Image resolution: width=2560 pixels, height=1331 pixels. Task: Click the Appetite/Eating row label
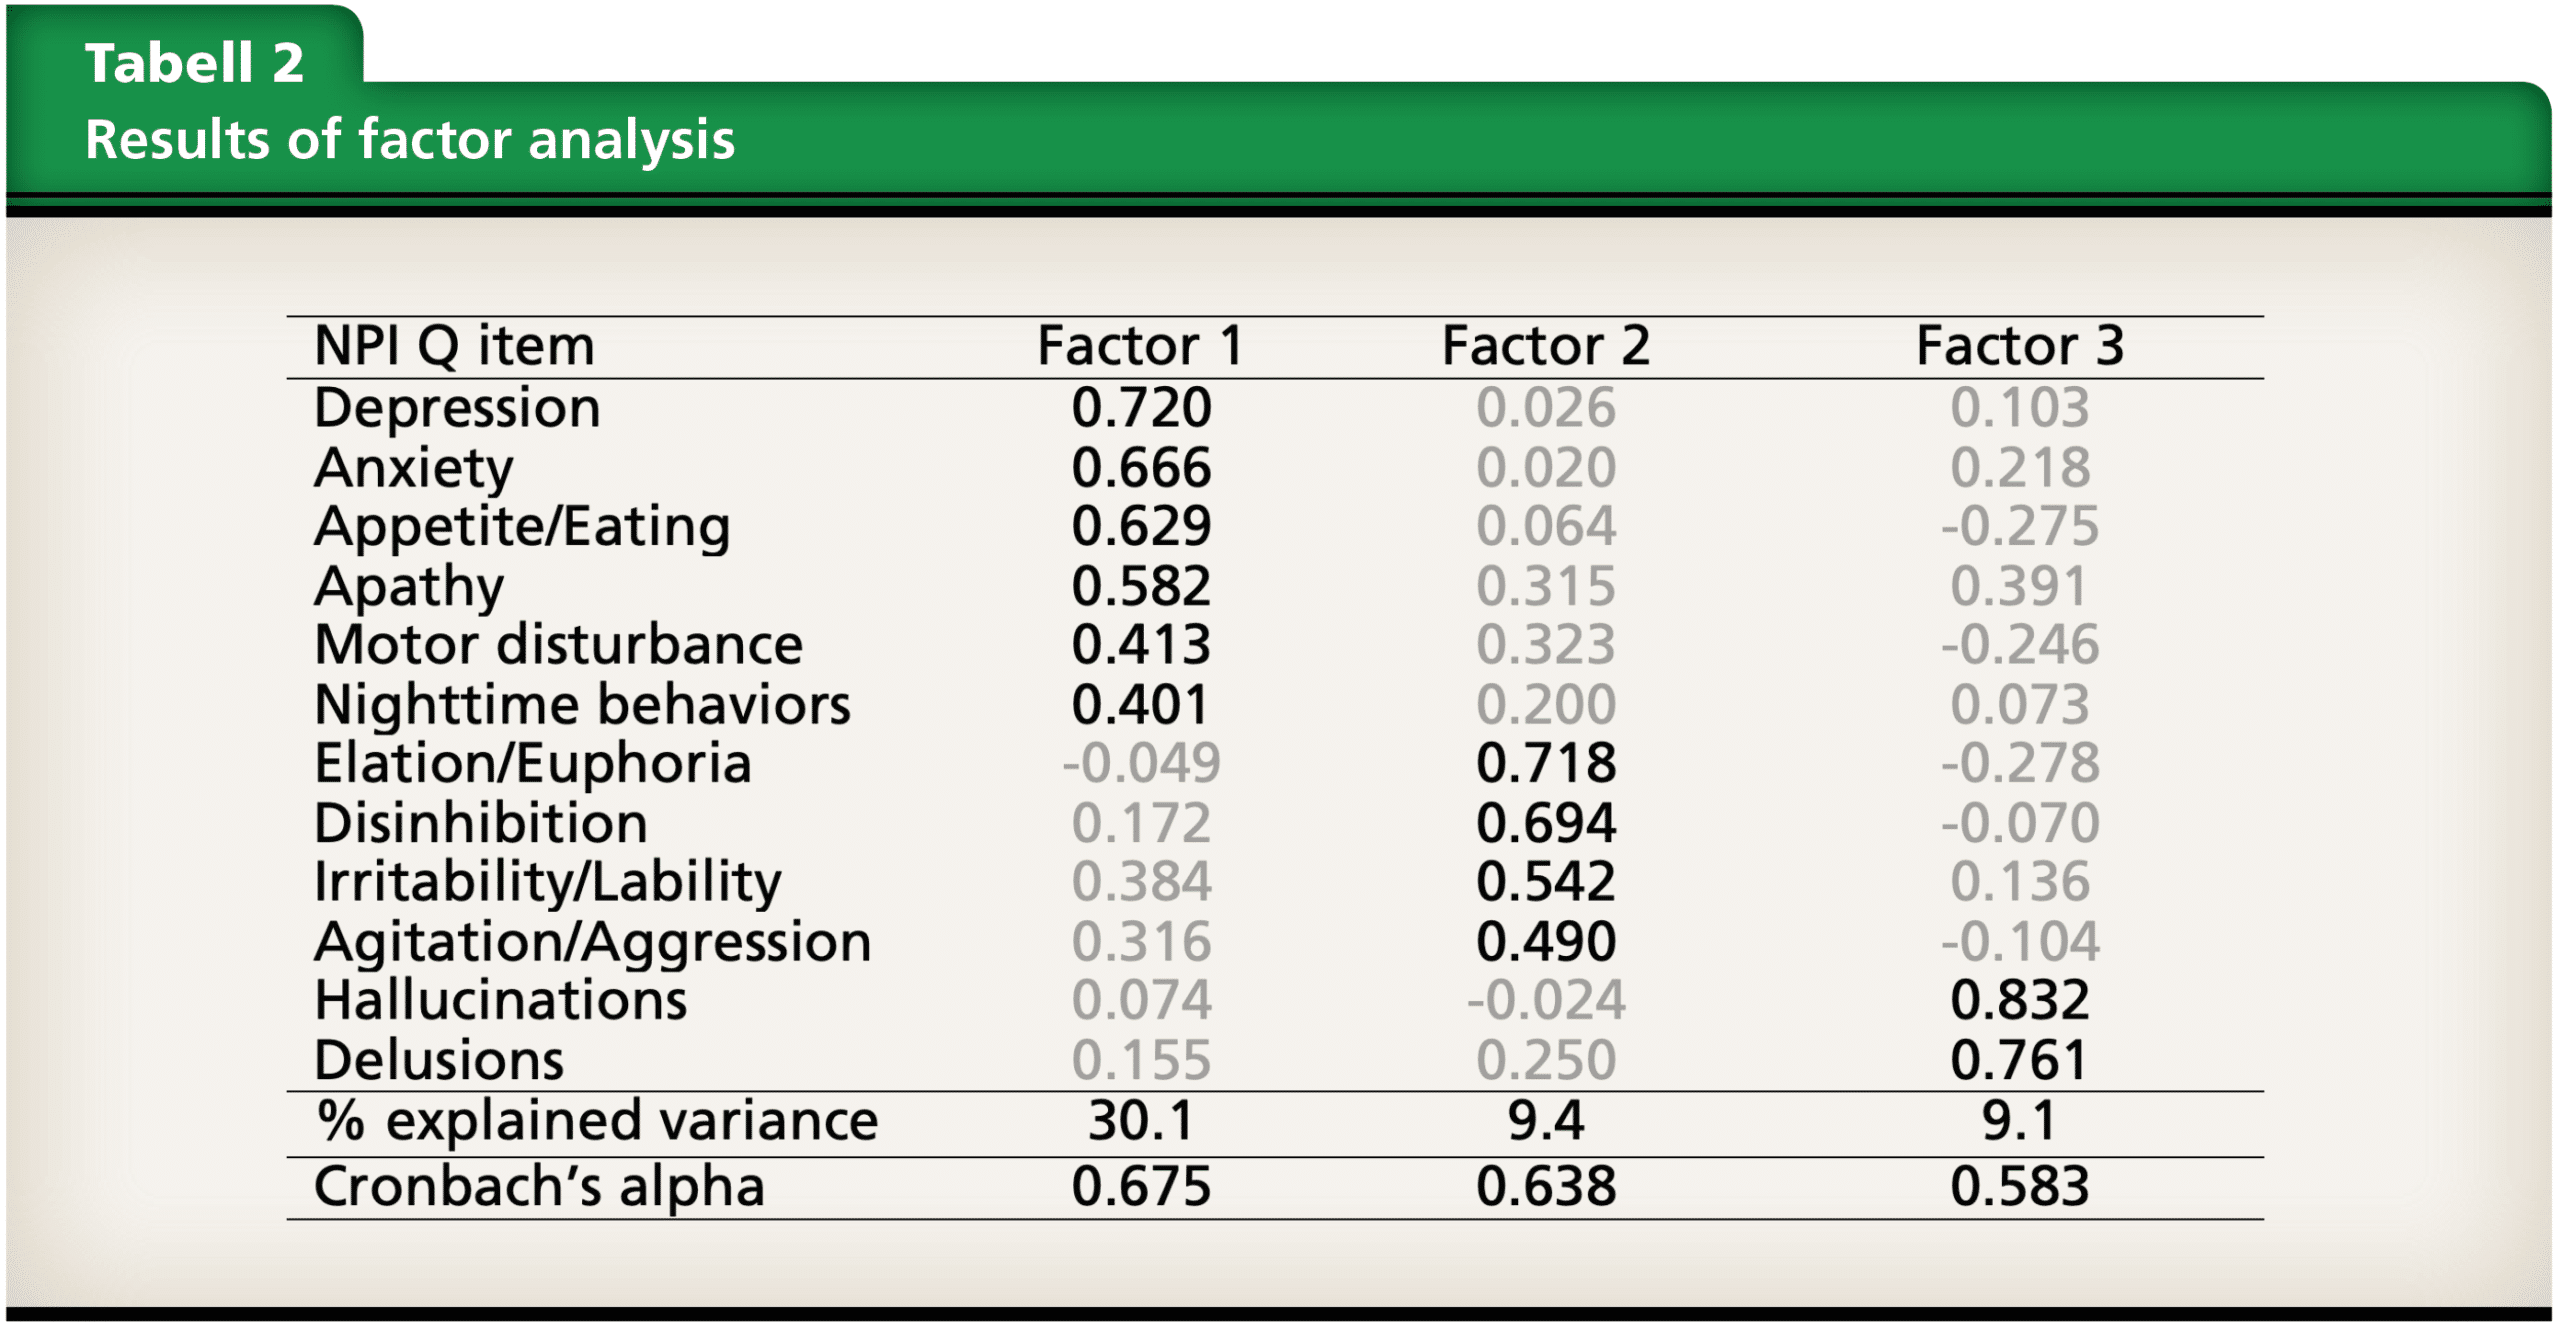pyautogui.click(x=522, y=526)
